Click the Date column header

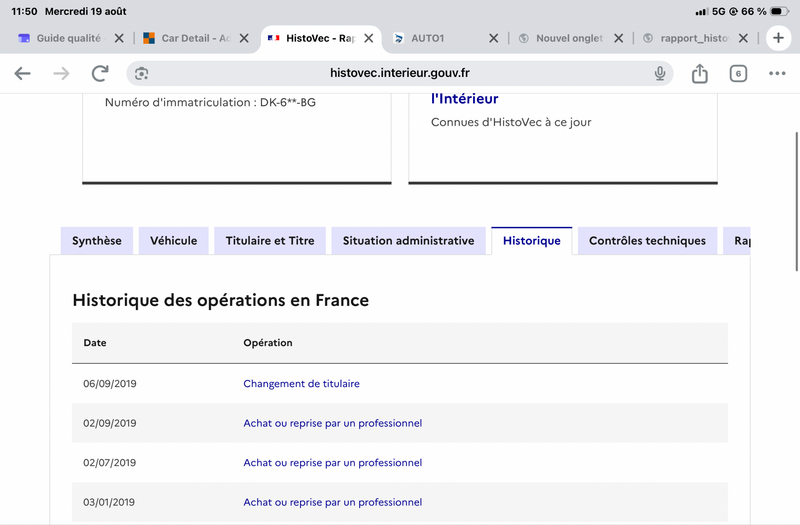pyautogui.click(x=95, y=343)
